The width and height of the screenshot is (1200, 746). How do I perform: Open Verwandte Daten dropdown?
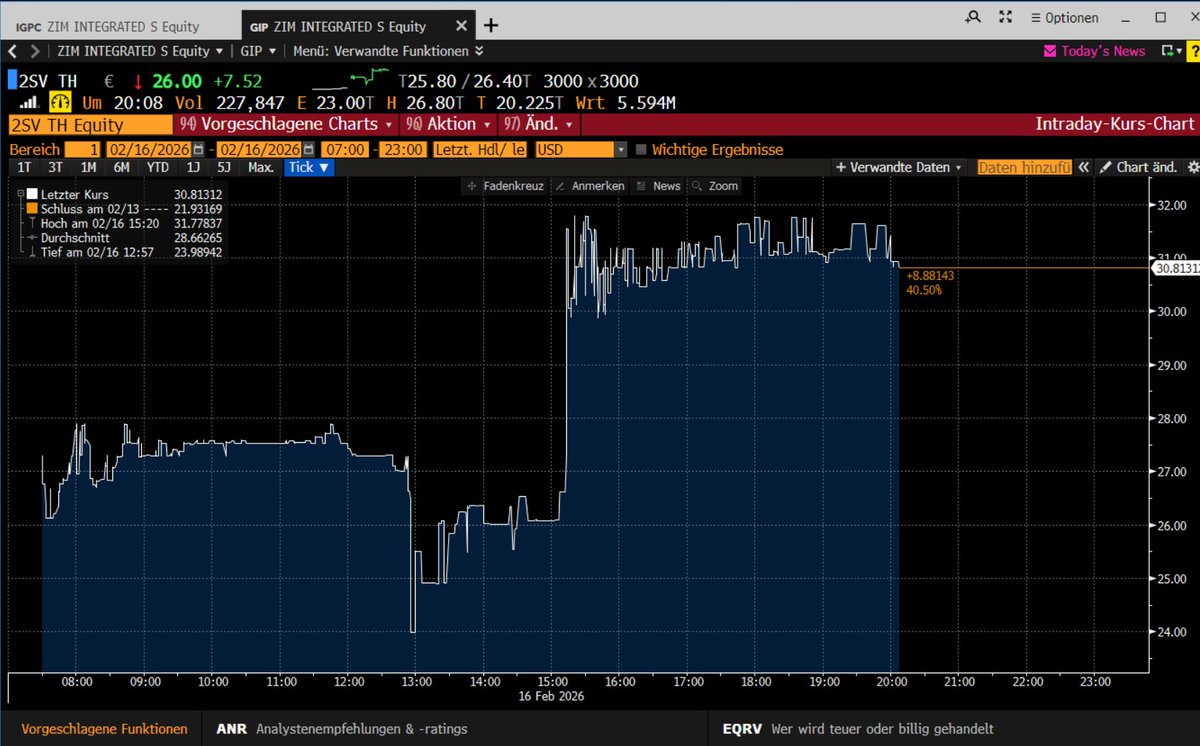899,168
